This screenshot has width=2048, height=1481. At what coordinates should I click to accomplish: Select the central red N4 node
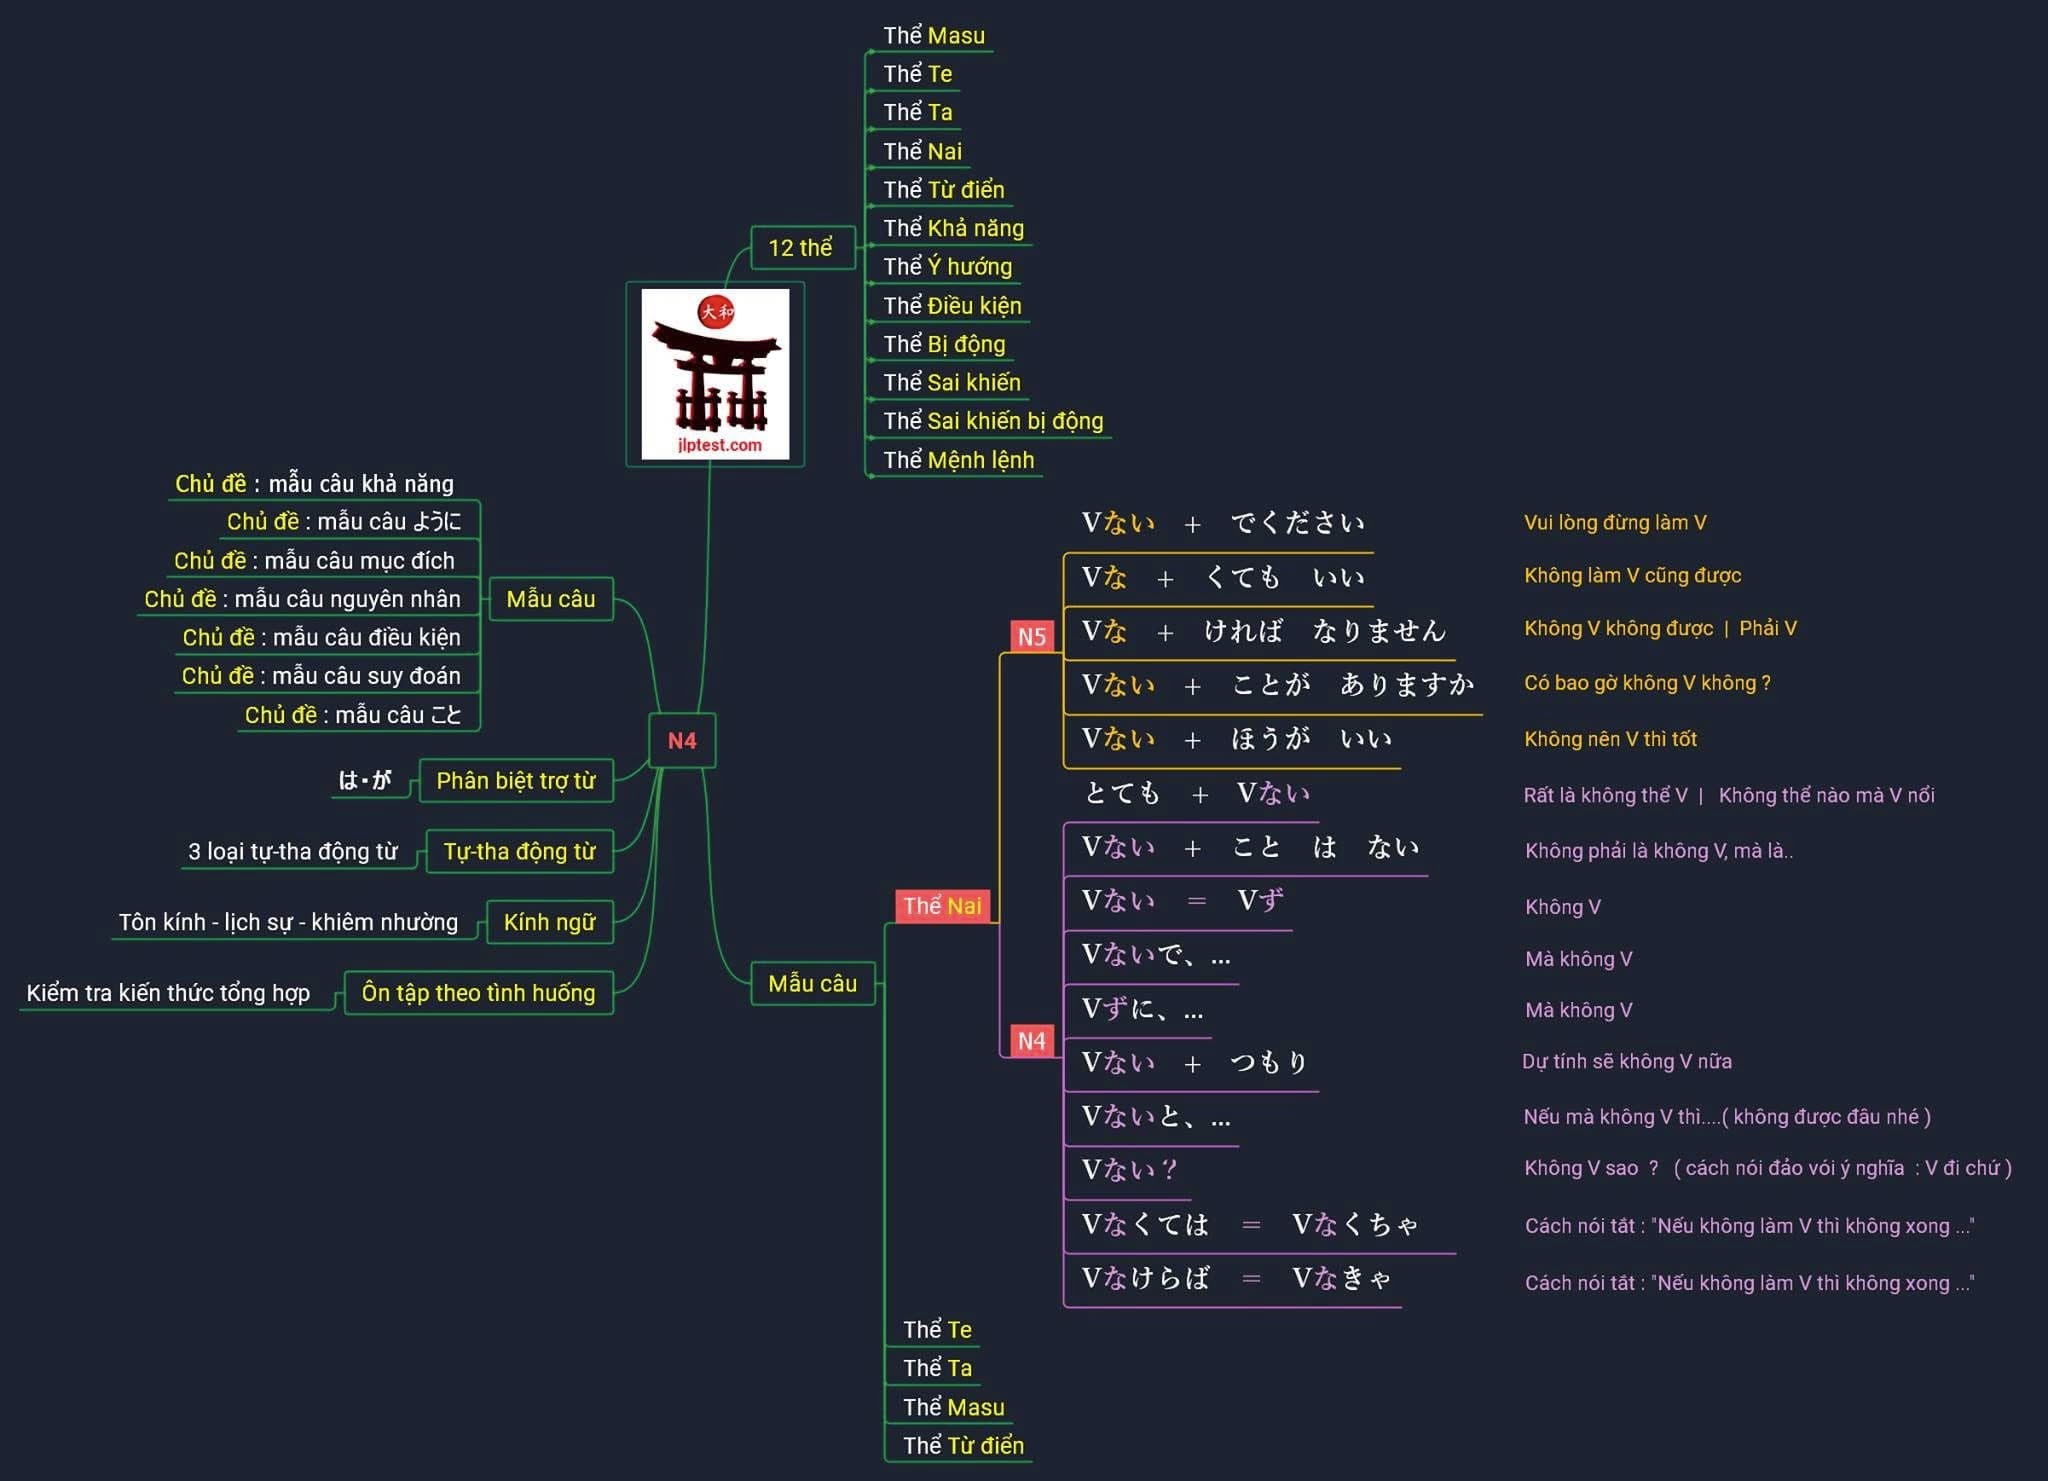pyautogui.click(x=682, y=741)
